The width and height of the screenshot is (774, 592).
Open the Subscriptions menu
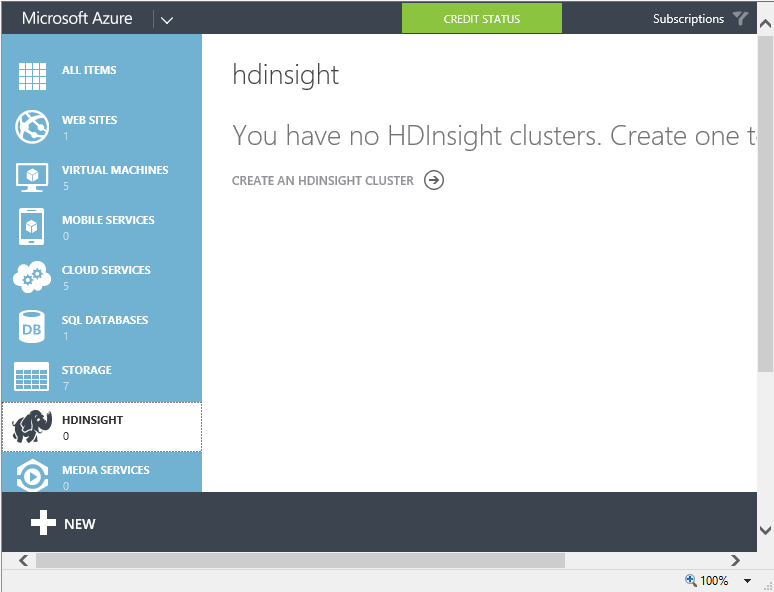tap(688, 19)
